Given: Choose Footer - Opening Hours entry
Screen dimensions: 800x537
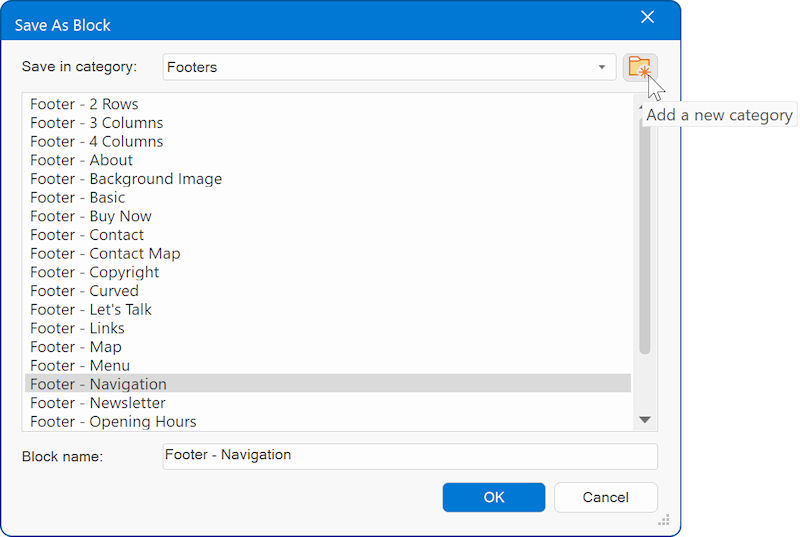Looking at the screenshot, I should [113, 421].
